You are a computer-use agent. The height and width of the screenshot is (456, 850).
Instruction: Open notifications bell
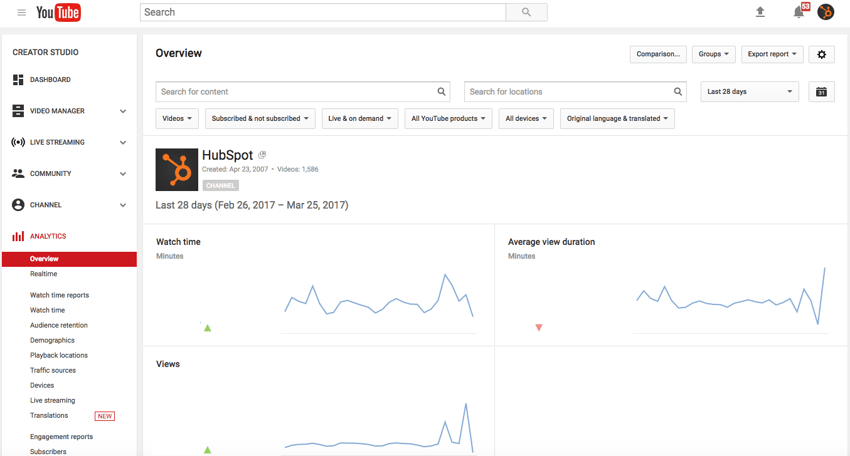pos(799,12)
